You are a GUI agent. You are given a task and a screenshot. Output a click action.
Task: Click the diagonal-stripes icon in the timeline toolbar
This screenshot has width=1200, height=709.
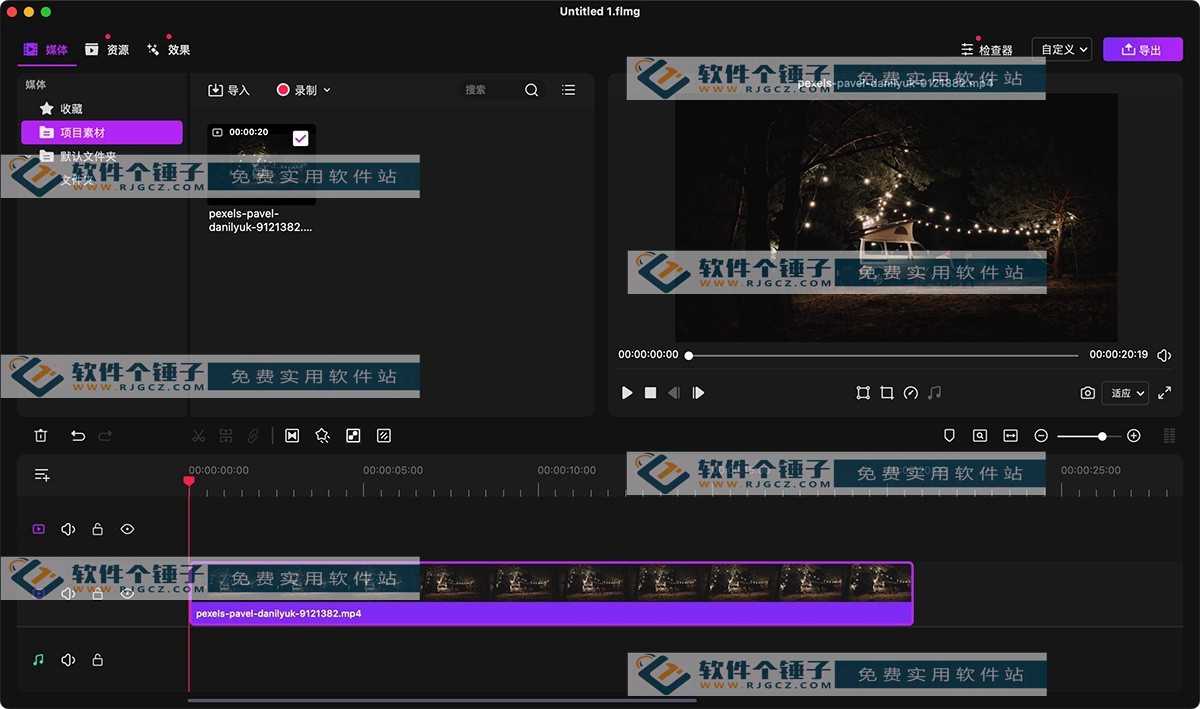point(384,436)
